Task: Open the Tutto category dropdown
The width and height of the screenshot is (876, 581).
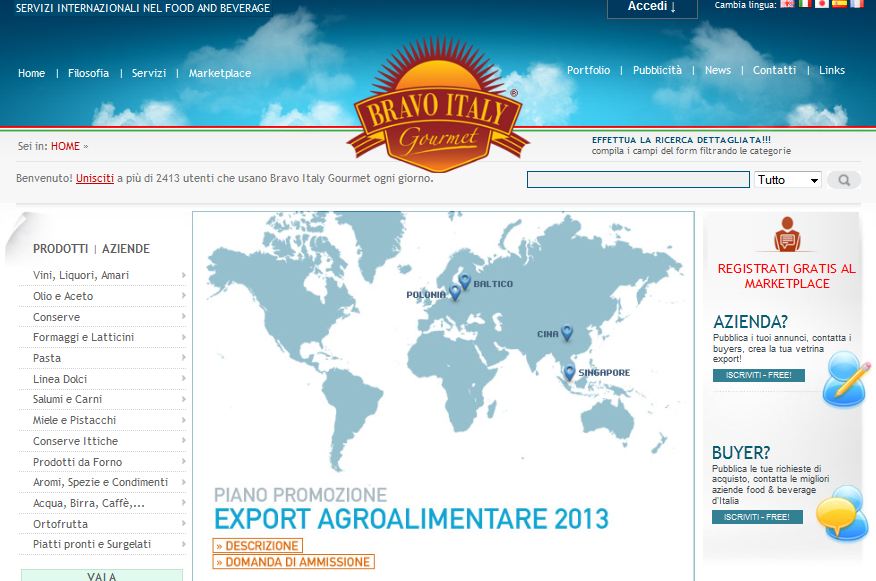Action: coord(788,180)
